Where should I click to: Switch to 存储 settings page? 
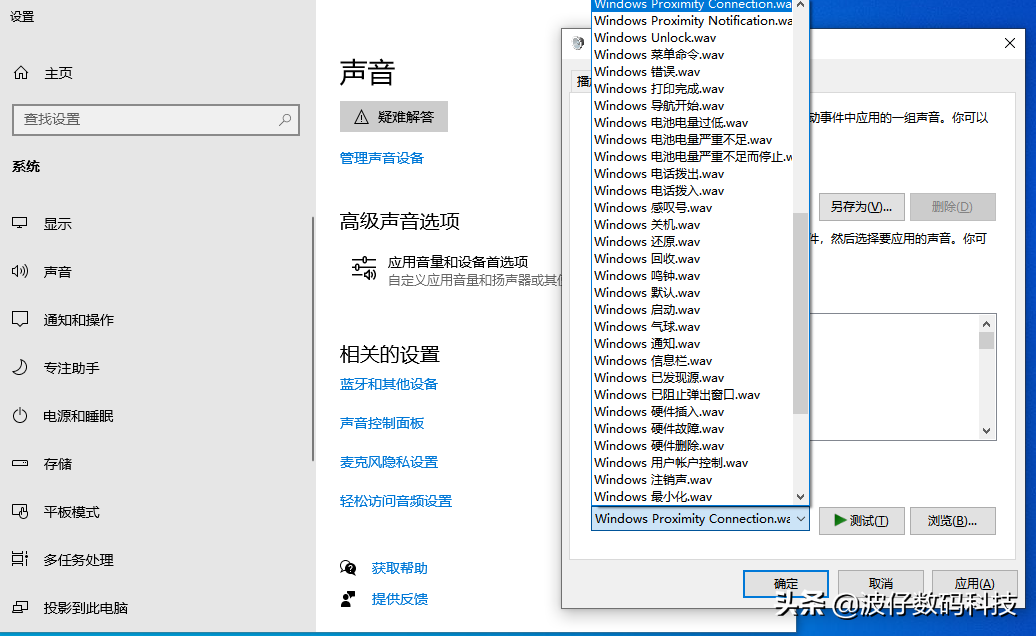[57, 464]
